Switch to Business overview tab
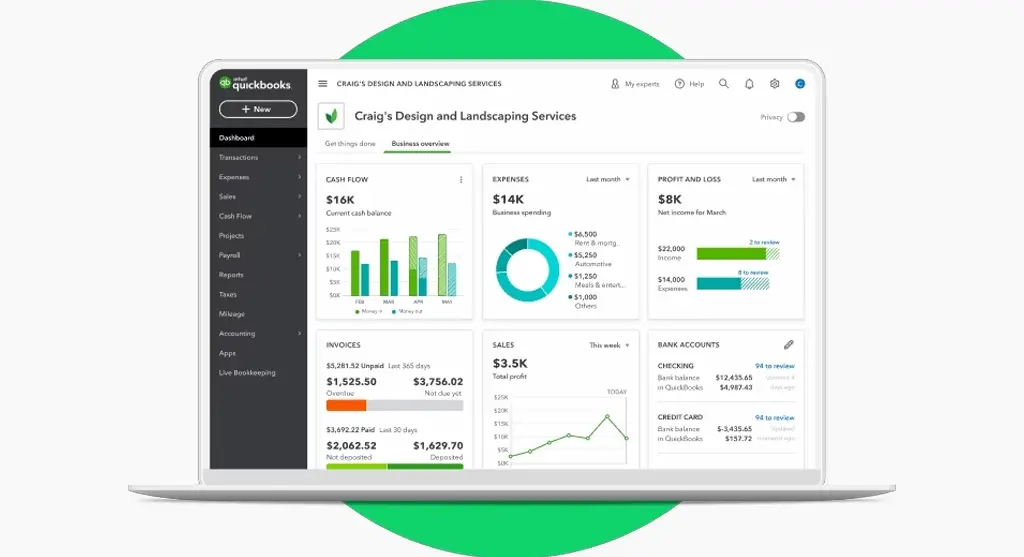 pos(421,144)
